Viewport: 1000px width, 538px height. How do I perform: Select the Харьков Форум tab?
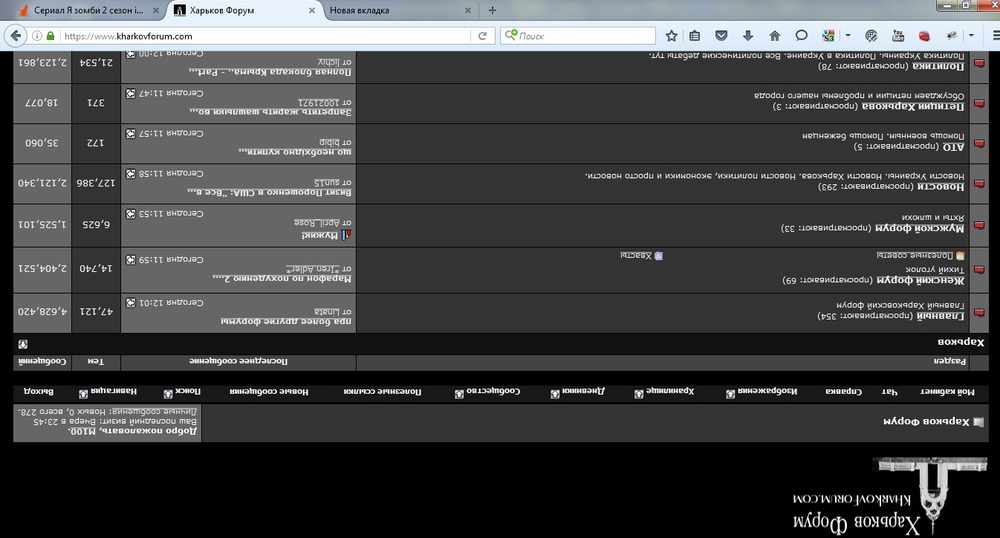tap(243, 10)
